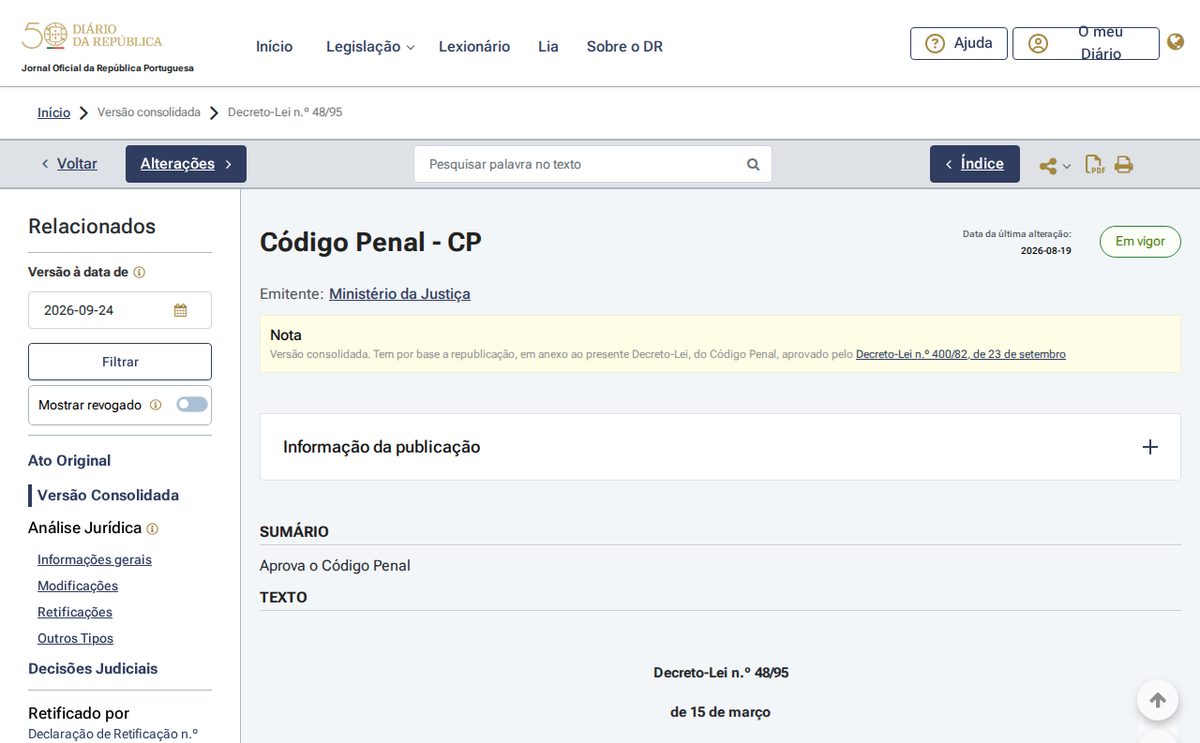The width and height of the screenshot is (1200, 743).
Task: Click the search magnifier icon
Action: [753, 164]
